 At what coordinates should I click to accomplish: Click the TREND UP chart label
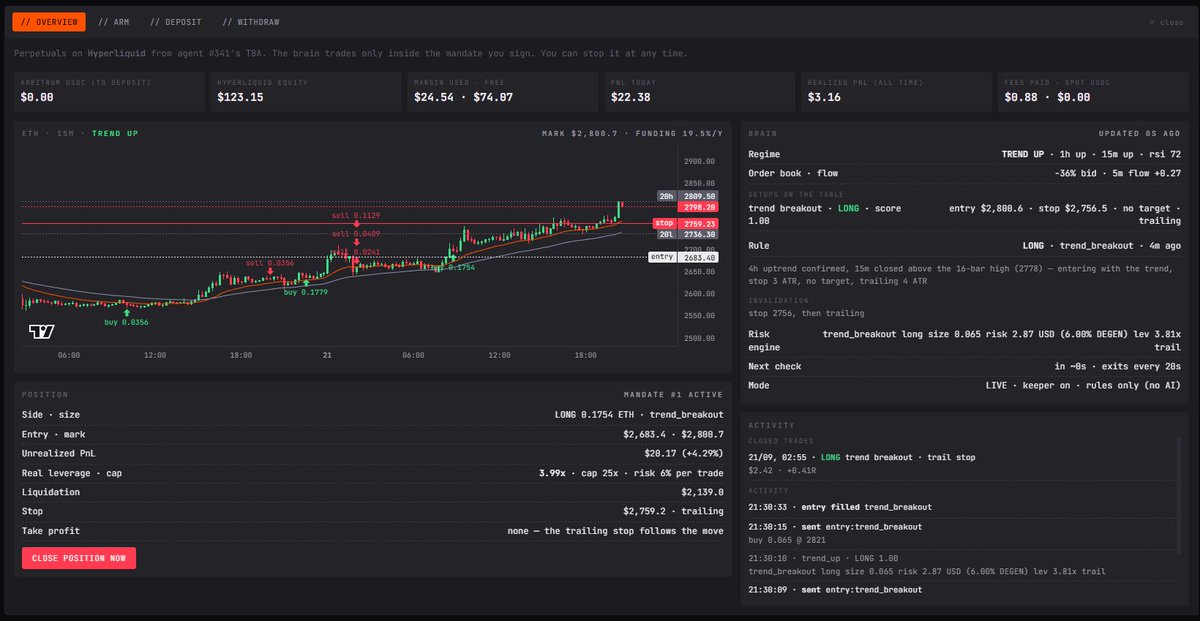[115, 133]
